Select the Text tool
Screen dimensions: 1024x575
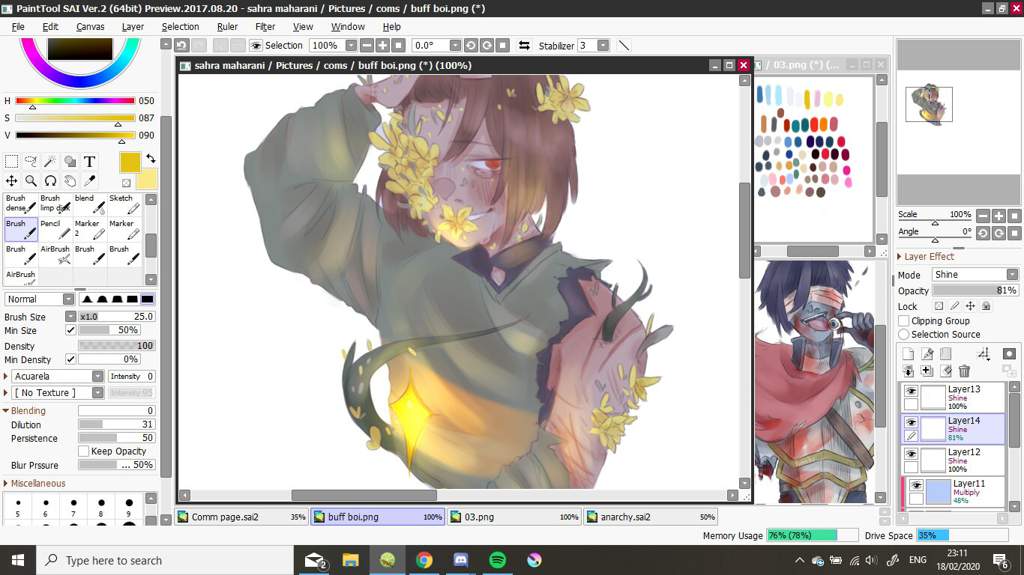point(89,161)
